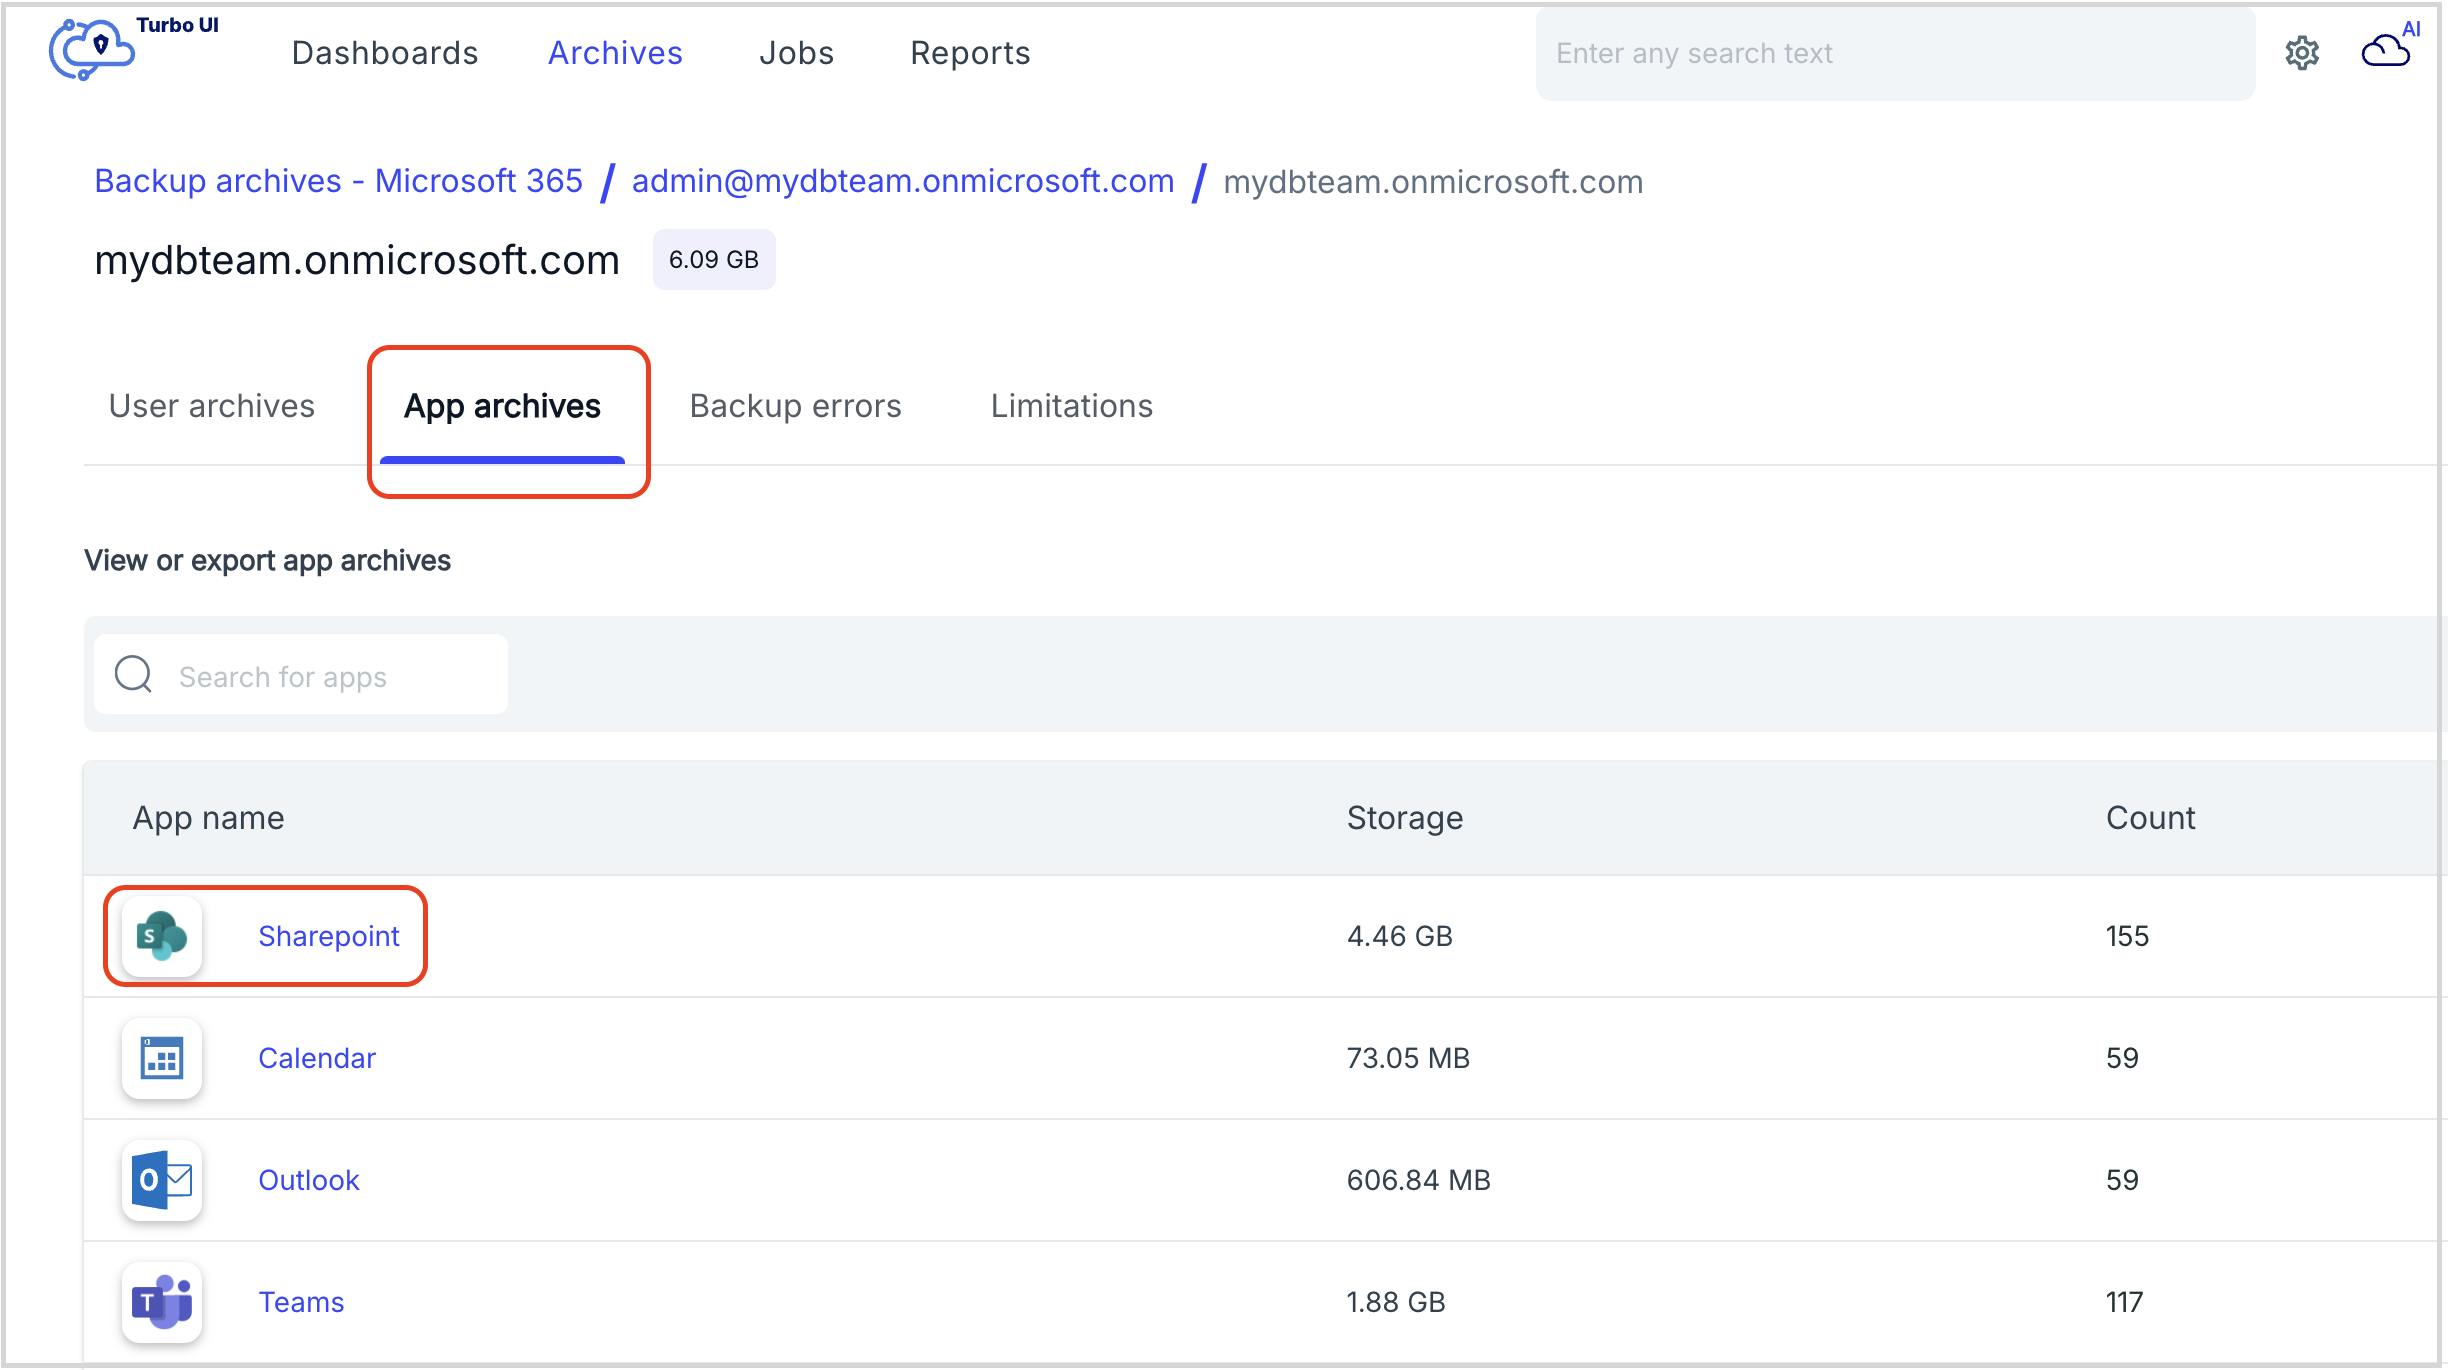The image size is (2448, 1370).
Task: Go to Dashboards in top navigation
Action: [x=385, y=53]
